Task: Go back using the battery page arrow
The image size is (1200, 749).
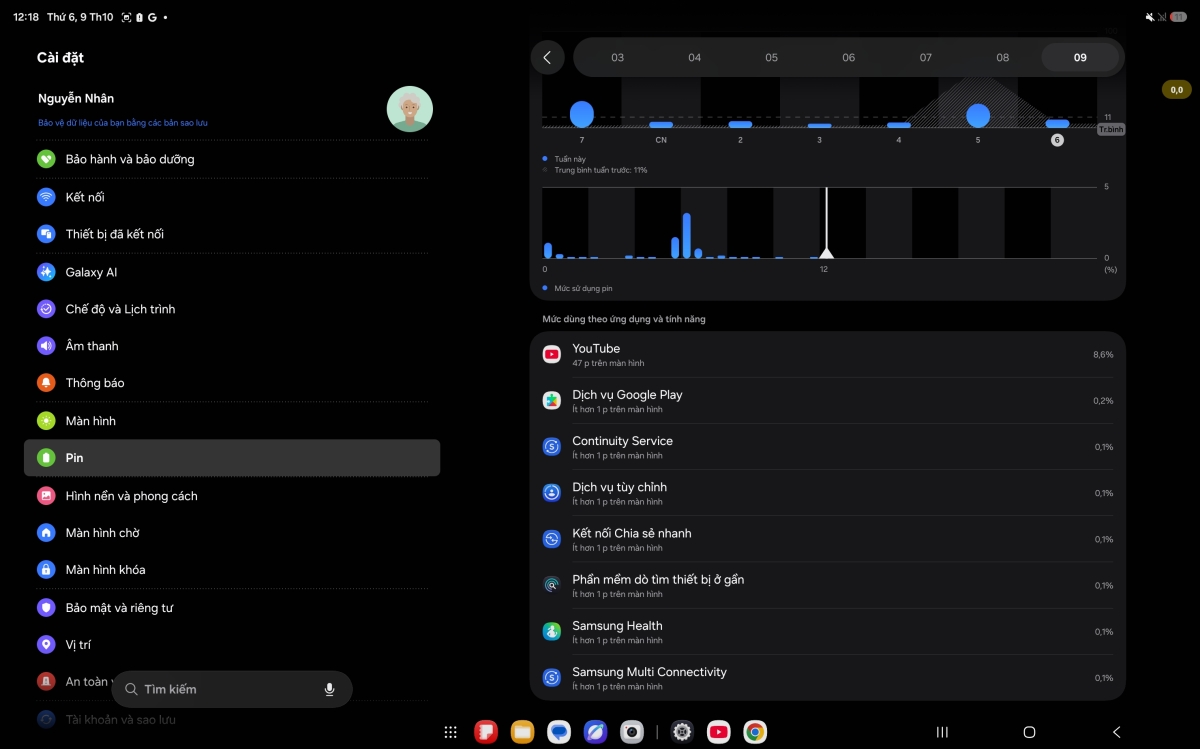Action: click(x=547, y=57)
